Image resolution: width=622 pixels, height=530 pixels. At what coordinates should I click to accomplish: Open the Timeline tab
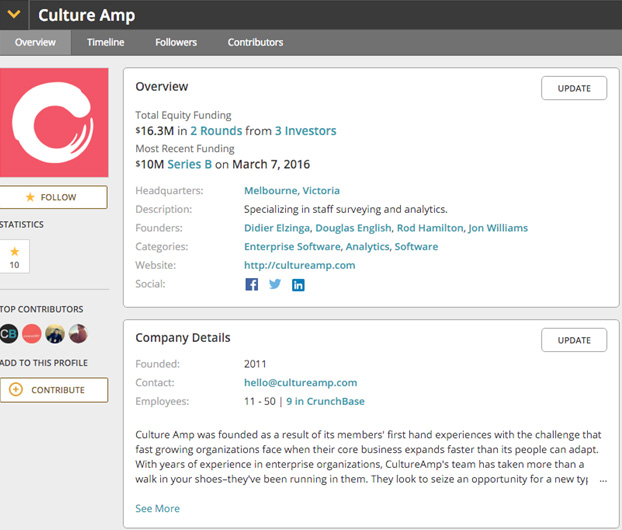tap(106, 42)
